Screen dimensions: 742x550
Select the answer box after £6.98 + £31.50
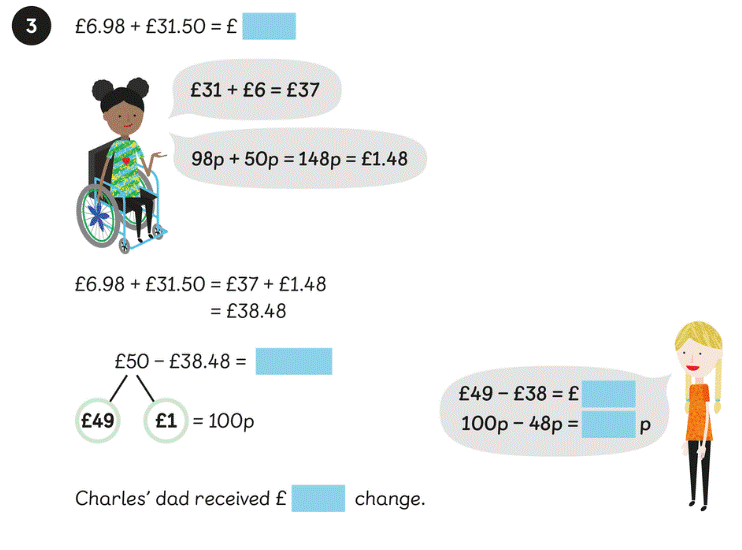pos(268,27)
